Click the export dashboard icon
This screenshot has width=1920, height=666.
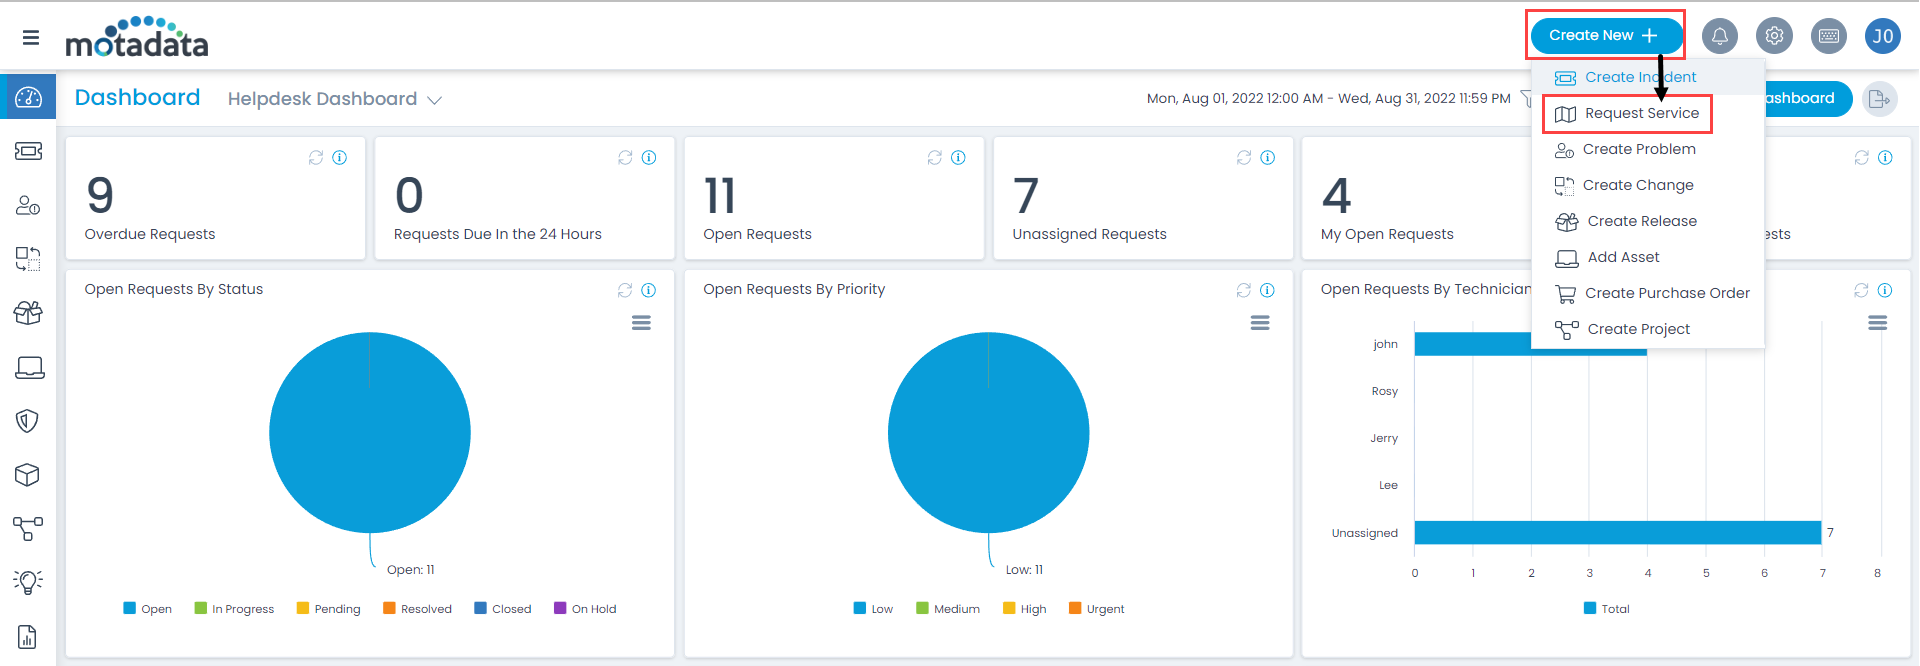point(1879,99)
